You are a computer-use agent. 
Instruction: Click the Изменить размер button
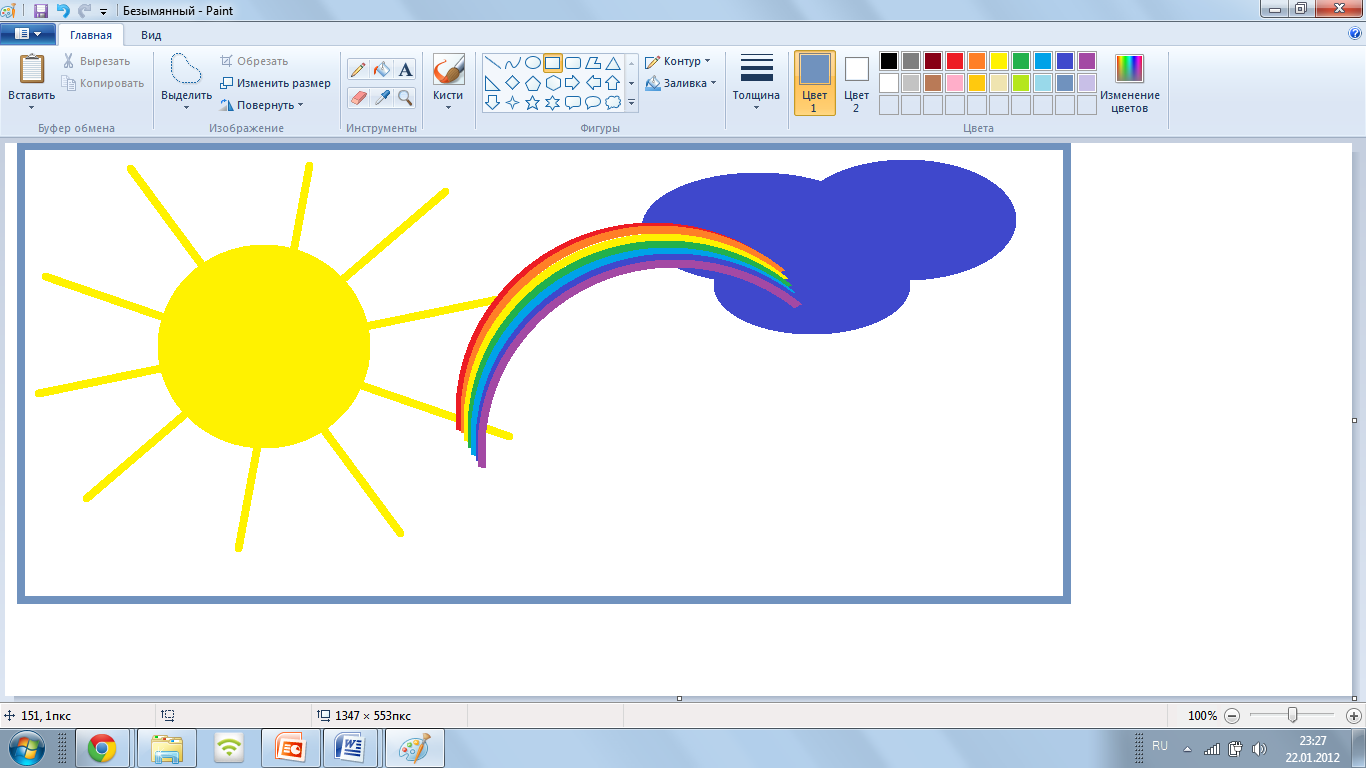(x=276, y=83)
